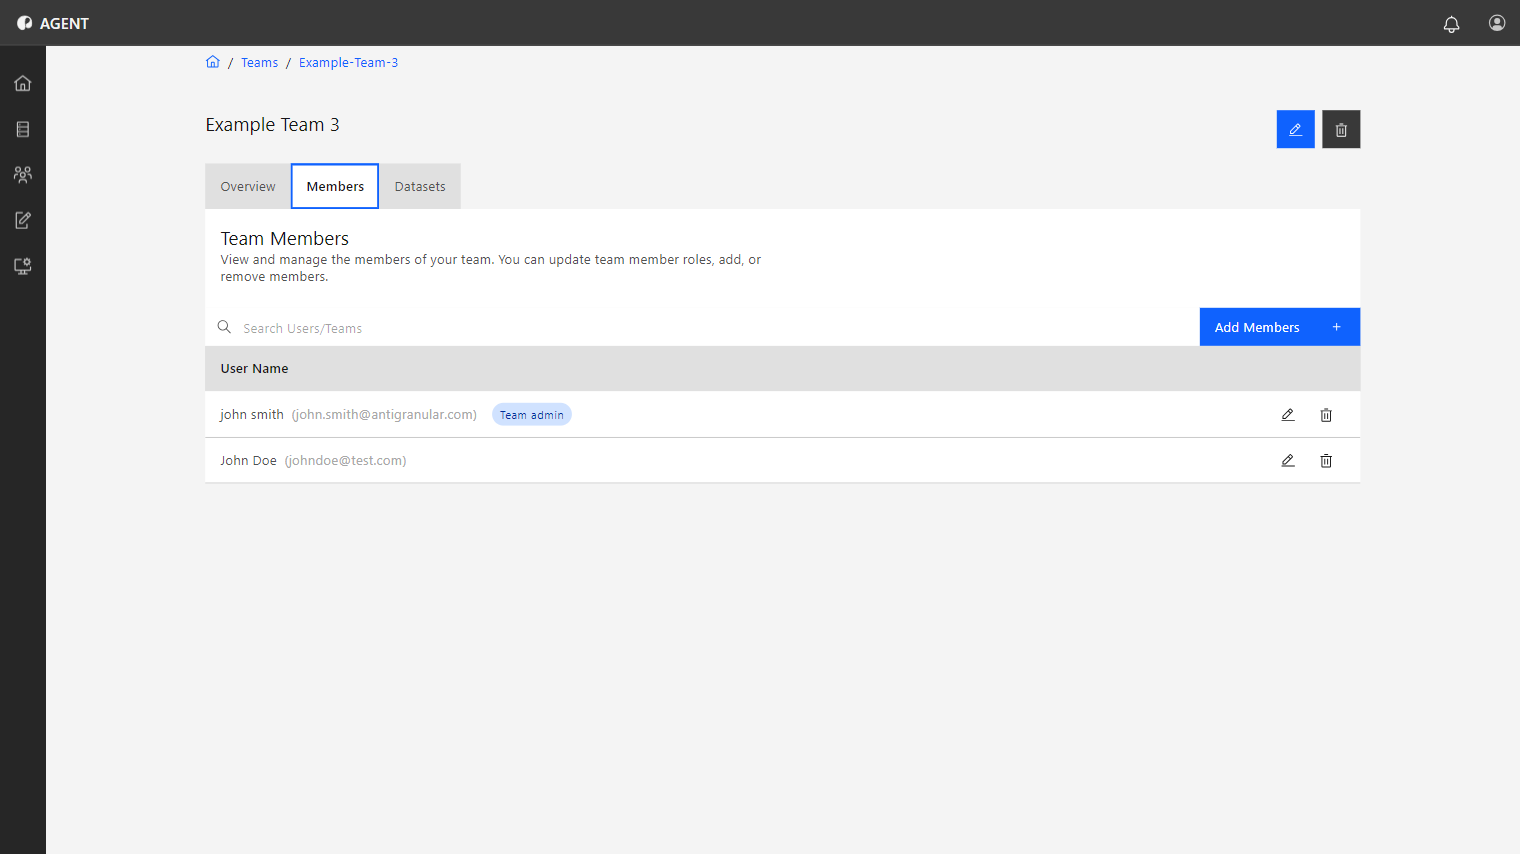The width and height of the screenshot is (1520, 854).
Task: Delete Example Team 3 with trash button
Action: tap(1341, 129)
